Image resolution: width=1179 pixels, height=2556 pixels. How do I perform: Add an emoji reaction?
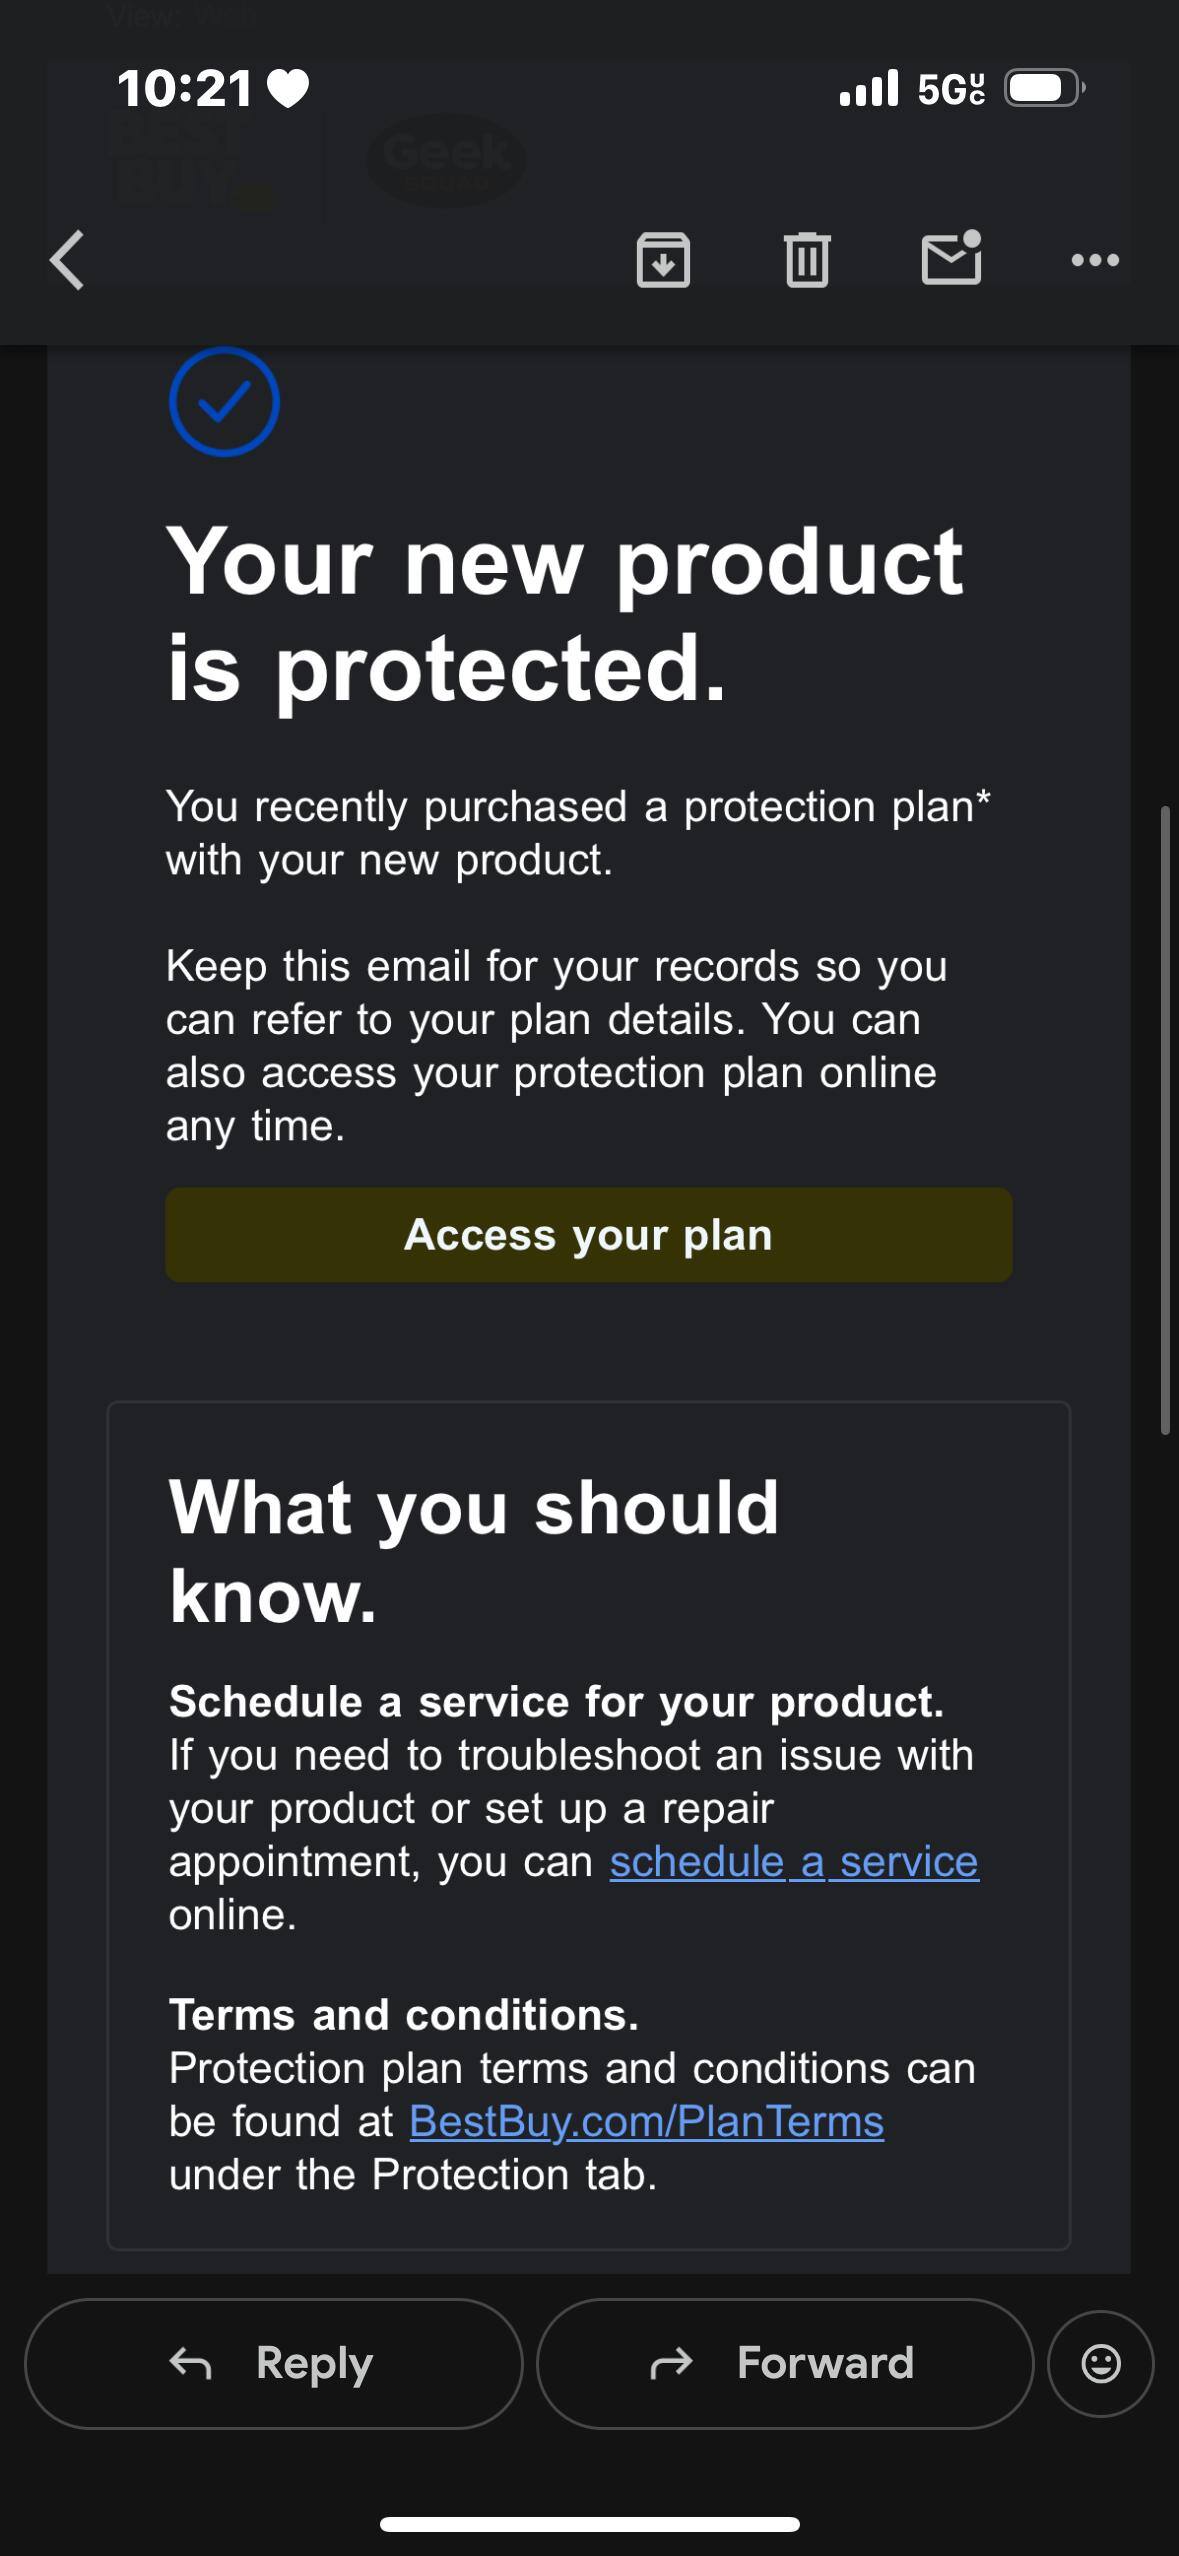pyautogui.click(x=1100, y=2363)
